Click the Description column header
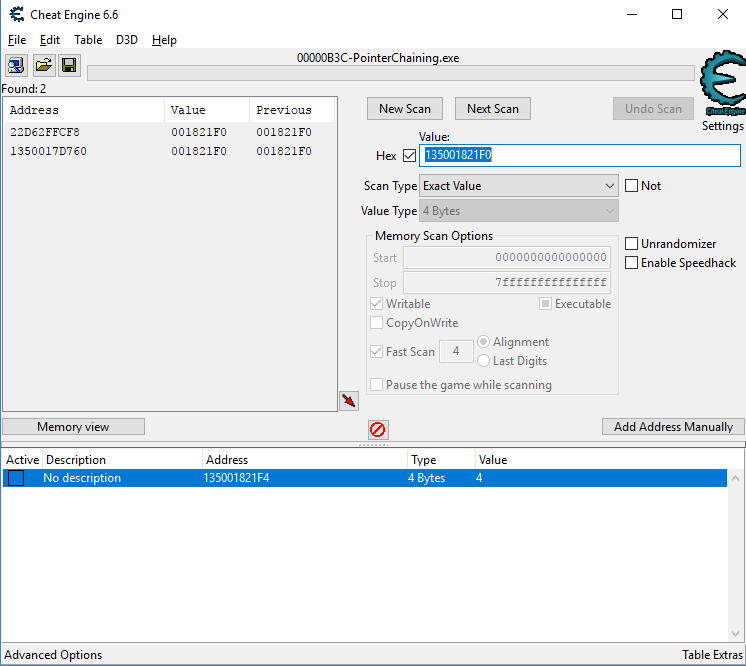Image resolution: width=746 pixels, height=666 pixels. coord(123,460)
